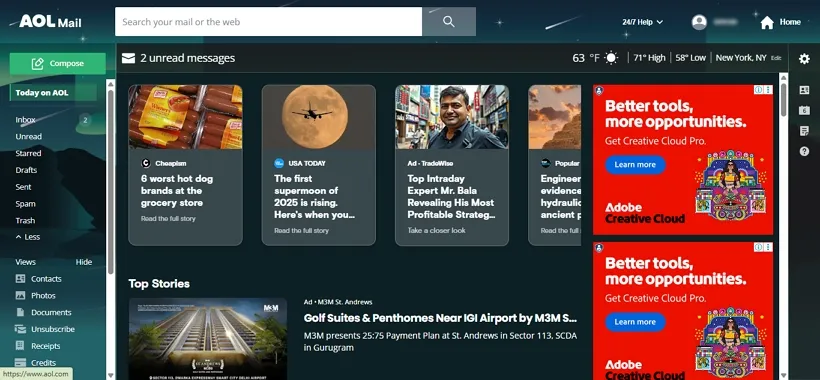Open the Unsubscribe view label
The width and height of the screenshot is (820, 380).
pos(53,329)
